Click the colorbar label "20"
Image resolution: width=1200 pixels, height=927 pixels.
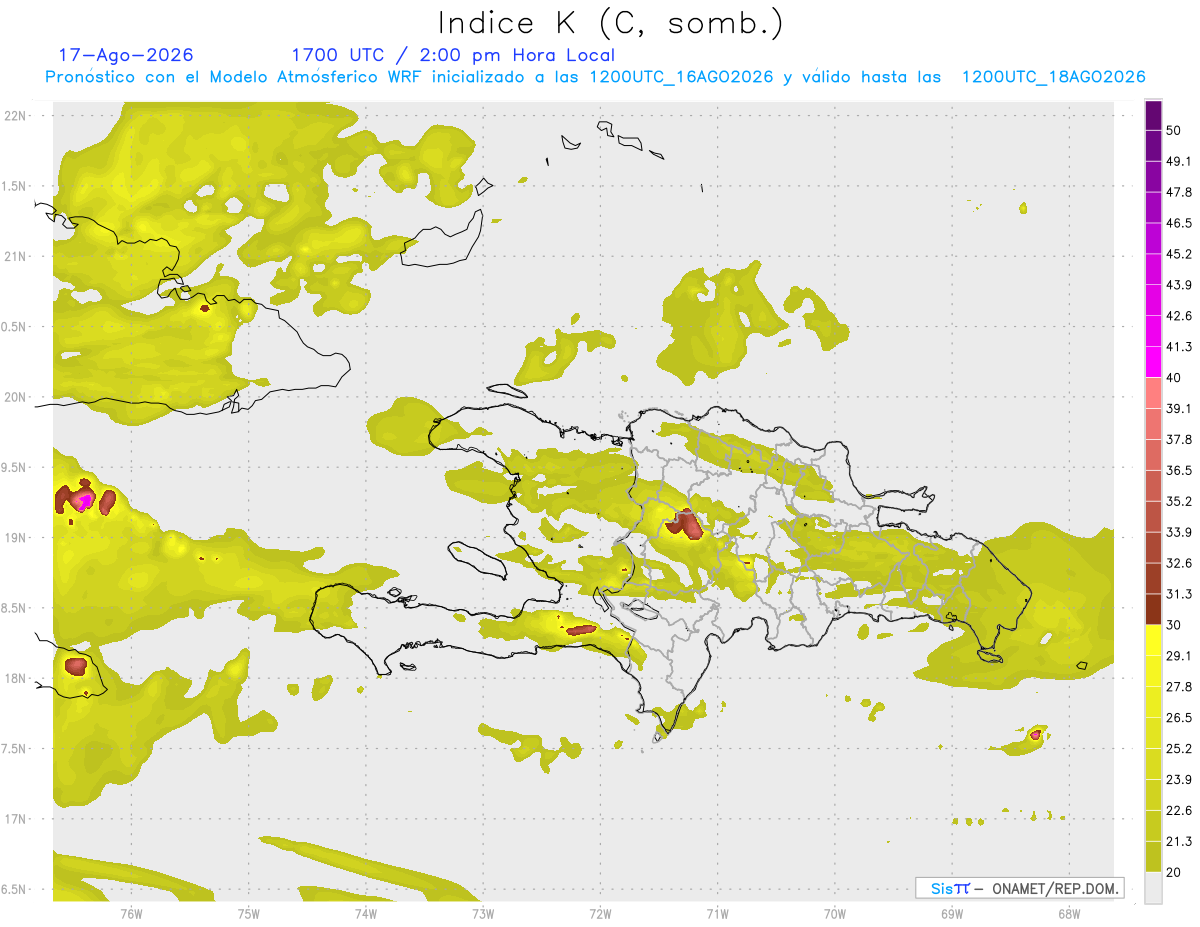click(x=1174, y=873)
